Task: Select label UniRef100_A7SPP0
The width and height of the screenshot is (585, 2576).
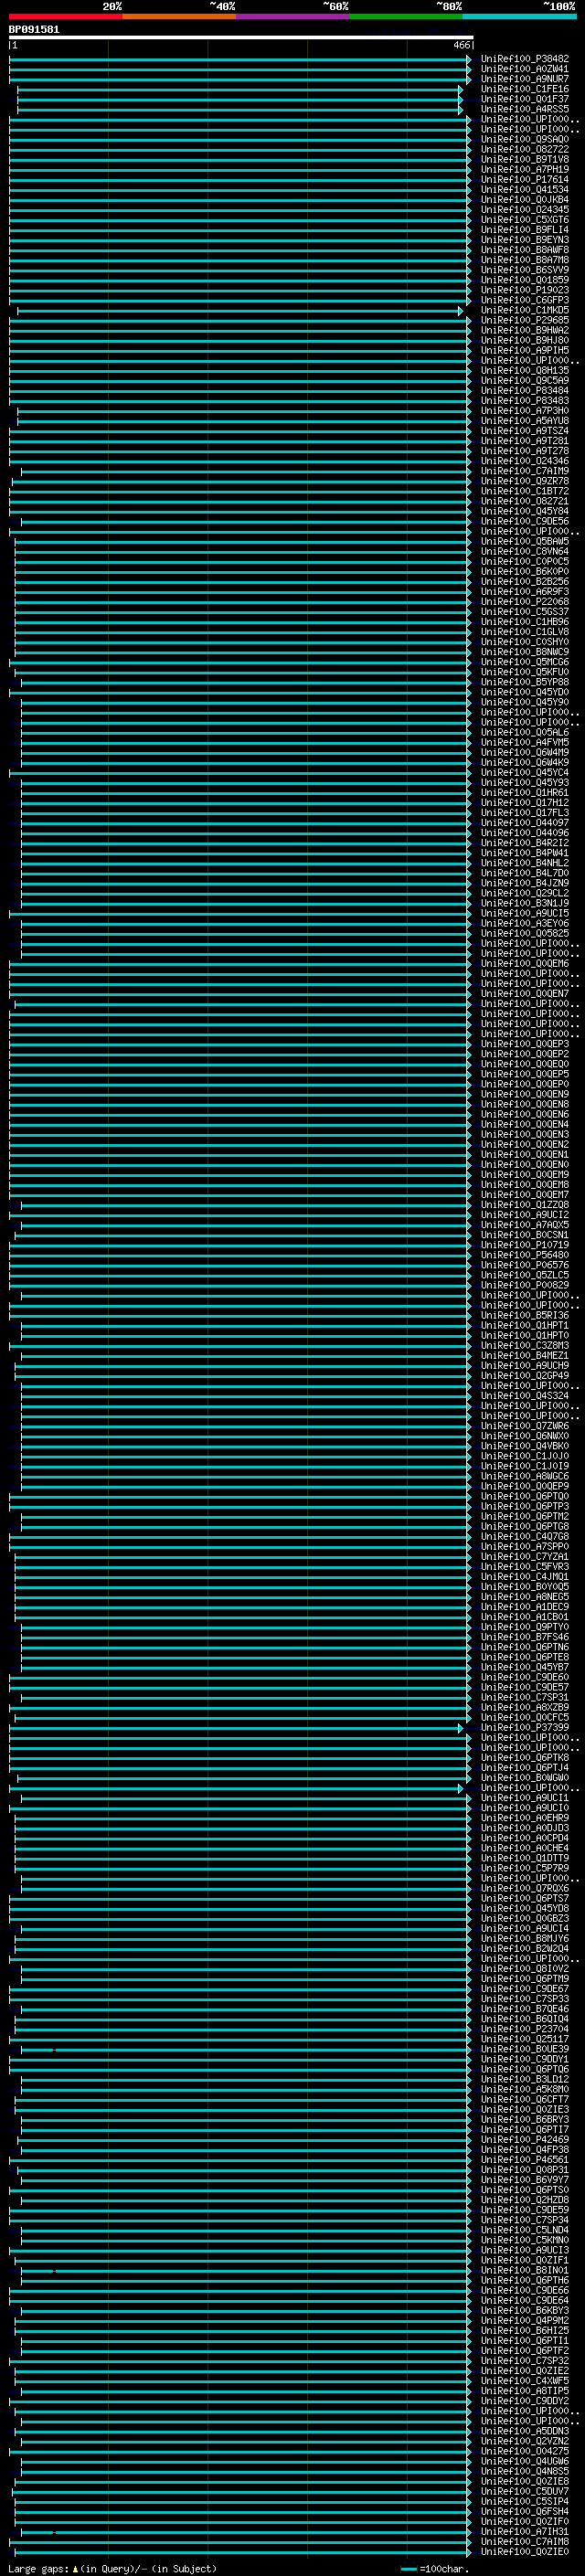Action: point(525,1547)
